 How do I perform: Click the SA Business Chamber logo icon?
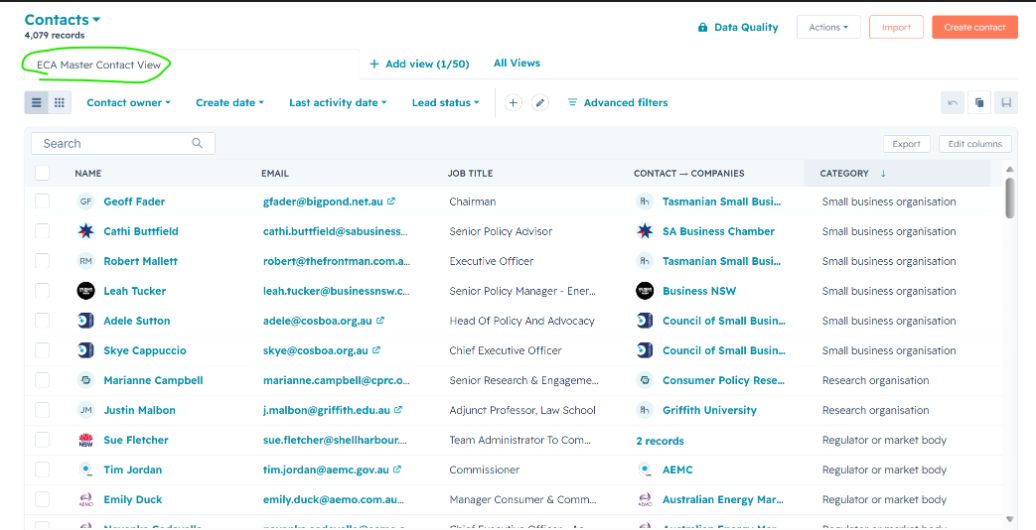pos(645,231)
